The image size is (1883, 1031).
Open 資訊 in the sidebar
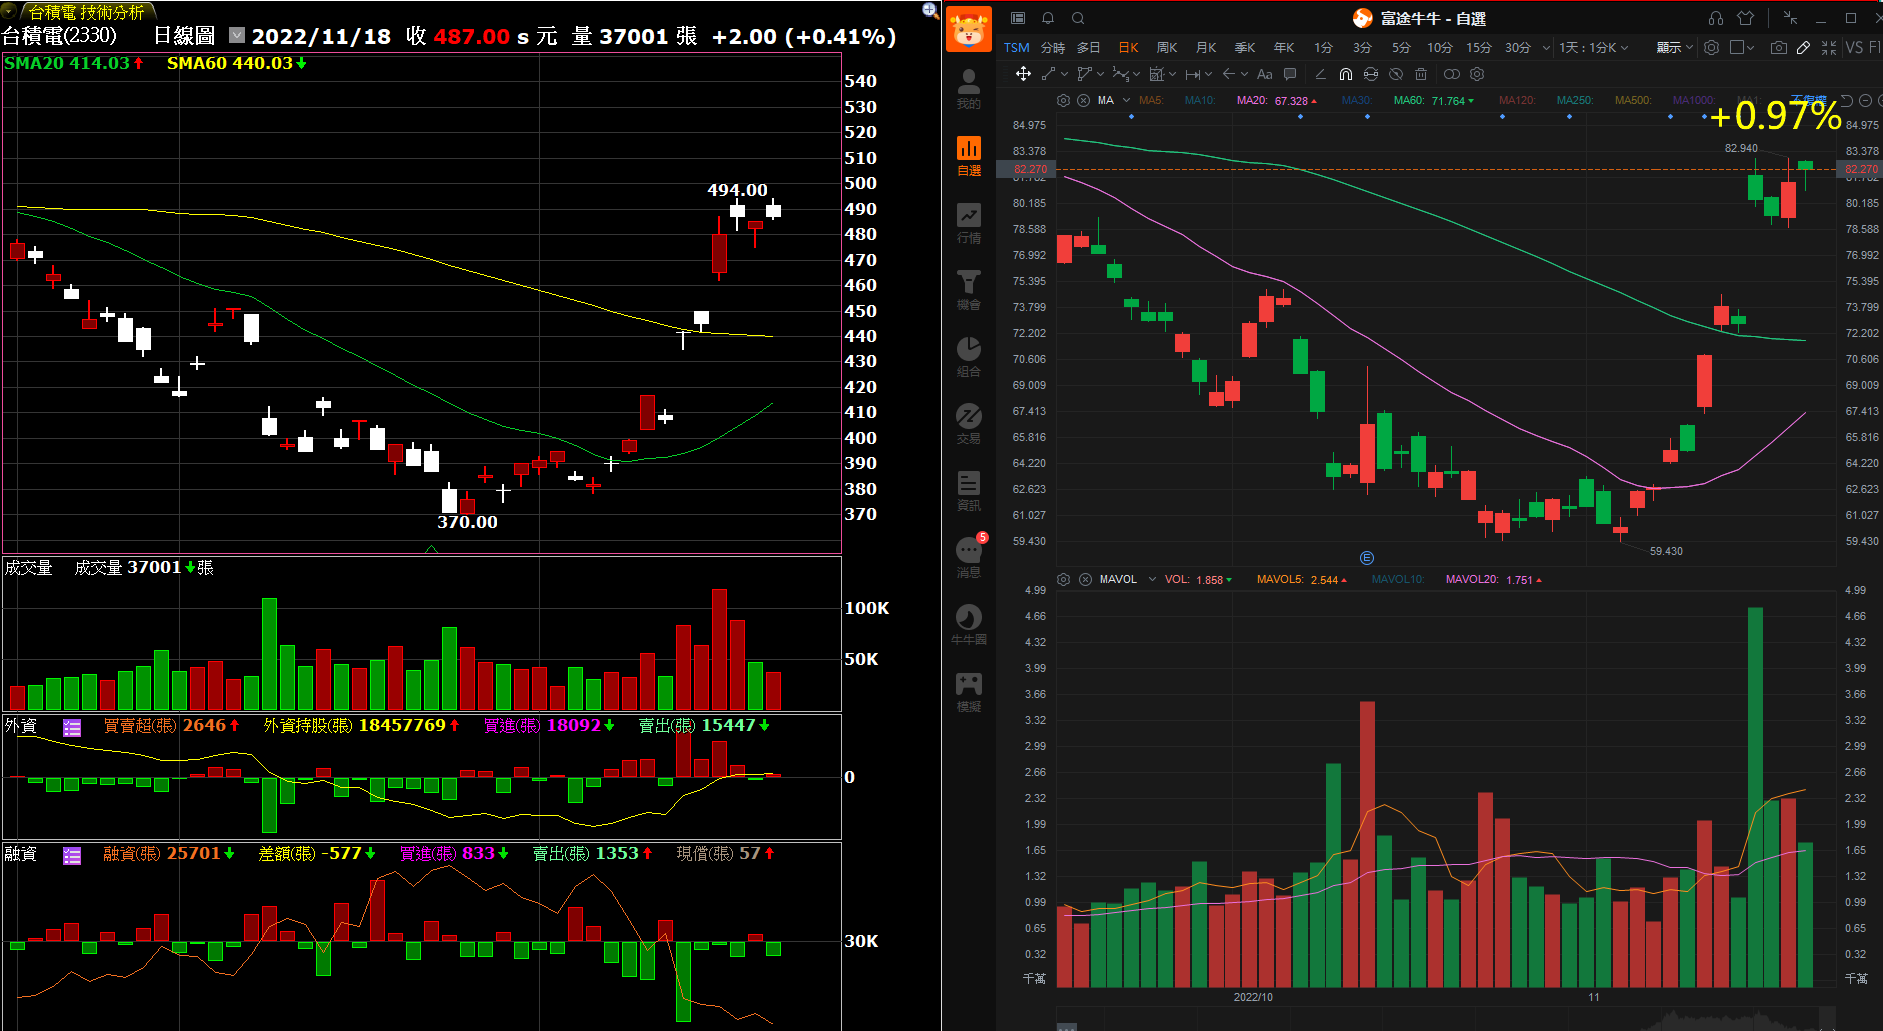click(x=969, y=491)
